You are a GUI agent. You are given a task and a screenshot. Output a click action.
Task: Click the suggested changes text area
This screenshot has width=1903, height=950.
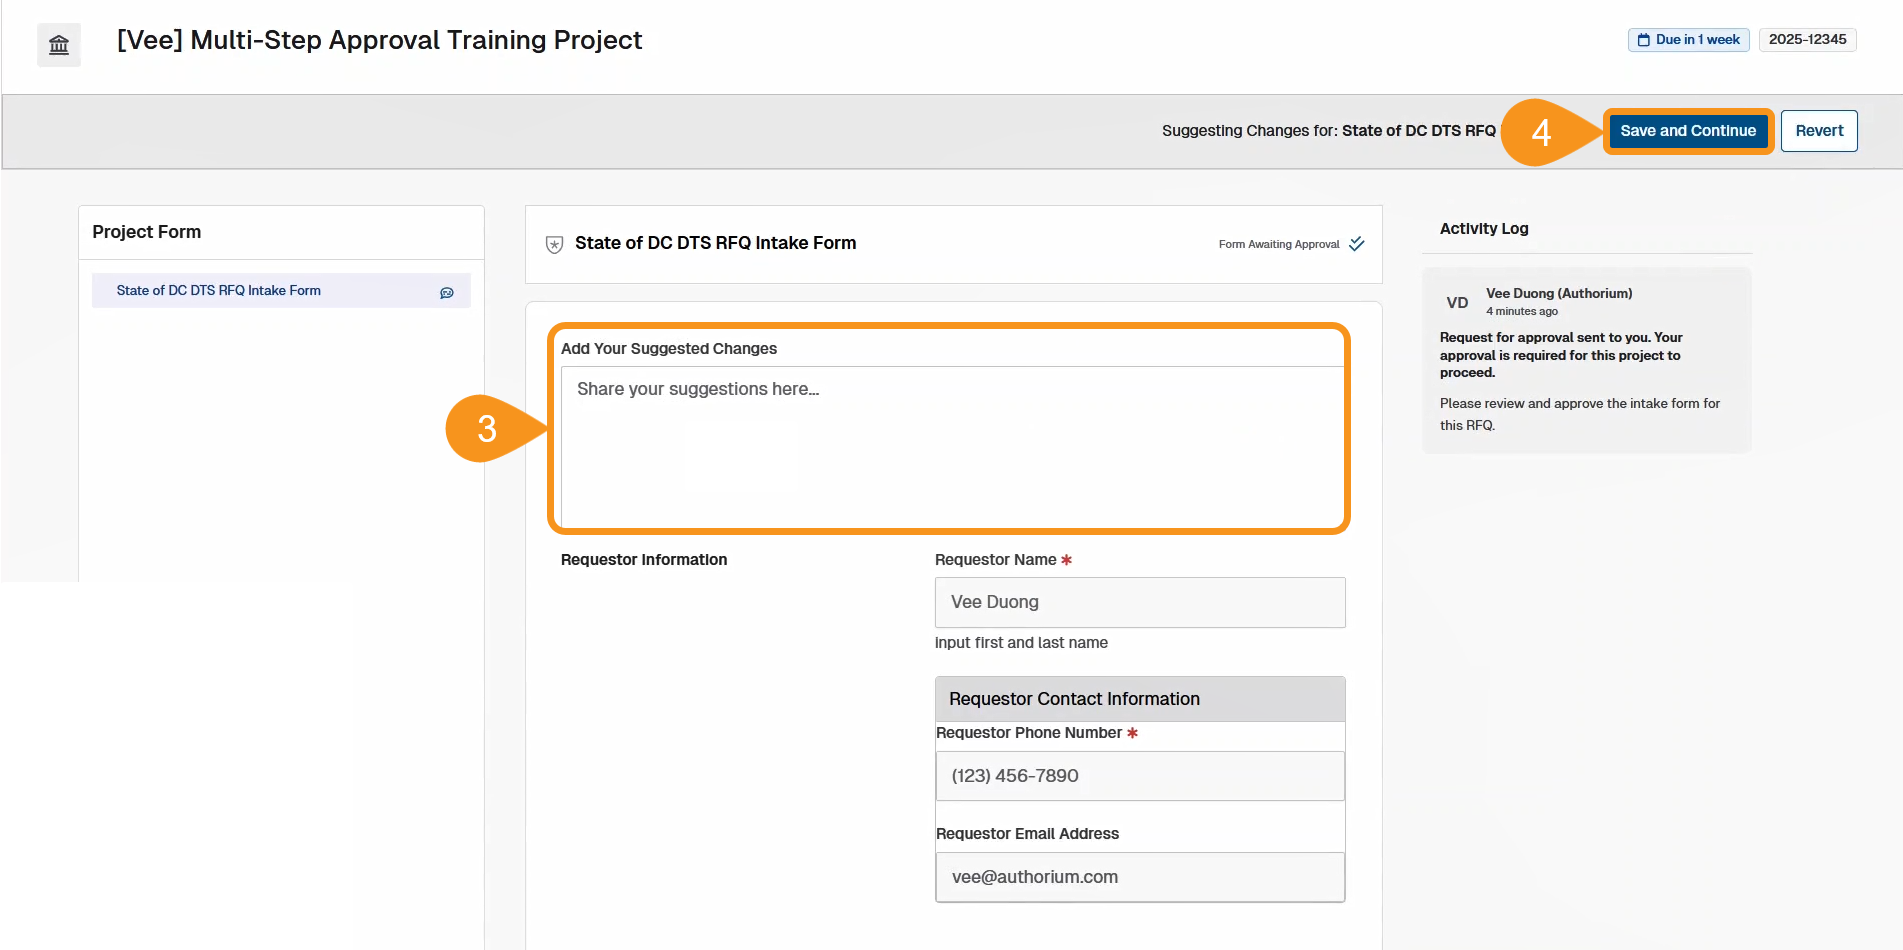pos(952,445)
